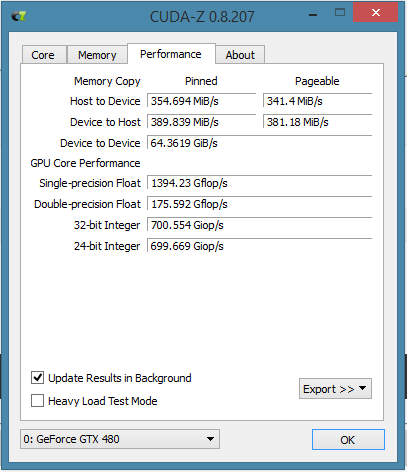Viewport: 407px width, 472px height.
Task: Enable Heavy Load Test Mode checkbox
Action: pyautogui.click(x=37, y=401)
